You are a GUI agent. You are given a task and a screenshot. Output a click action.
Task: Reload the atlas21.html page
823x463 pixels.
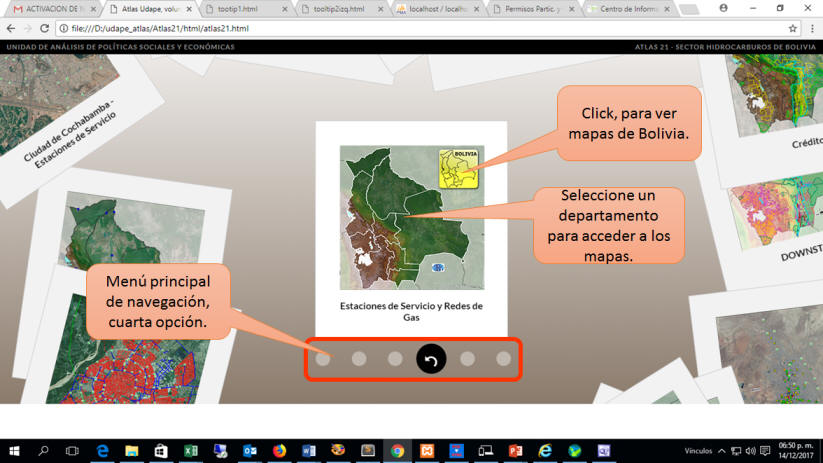(x=45, y=28)
